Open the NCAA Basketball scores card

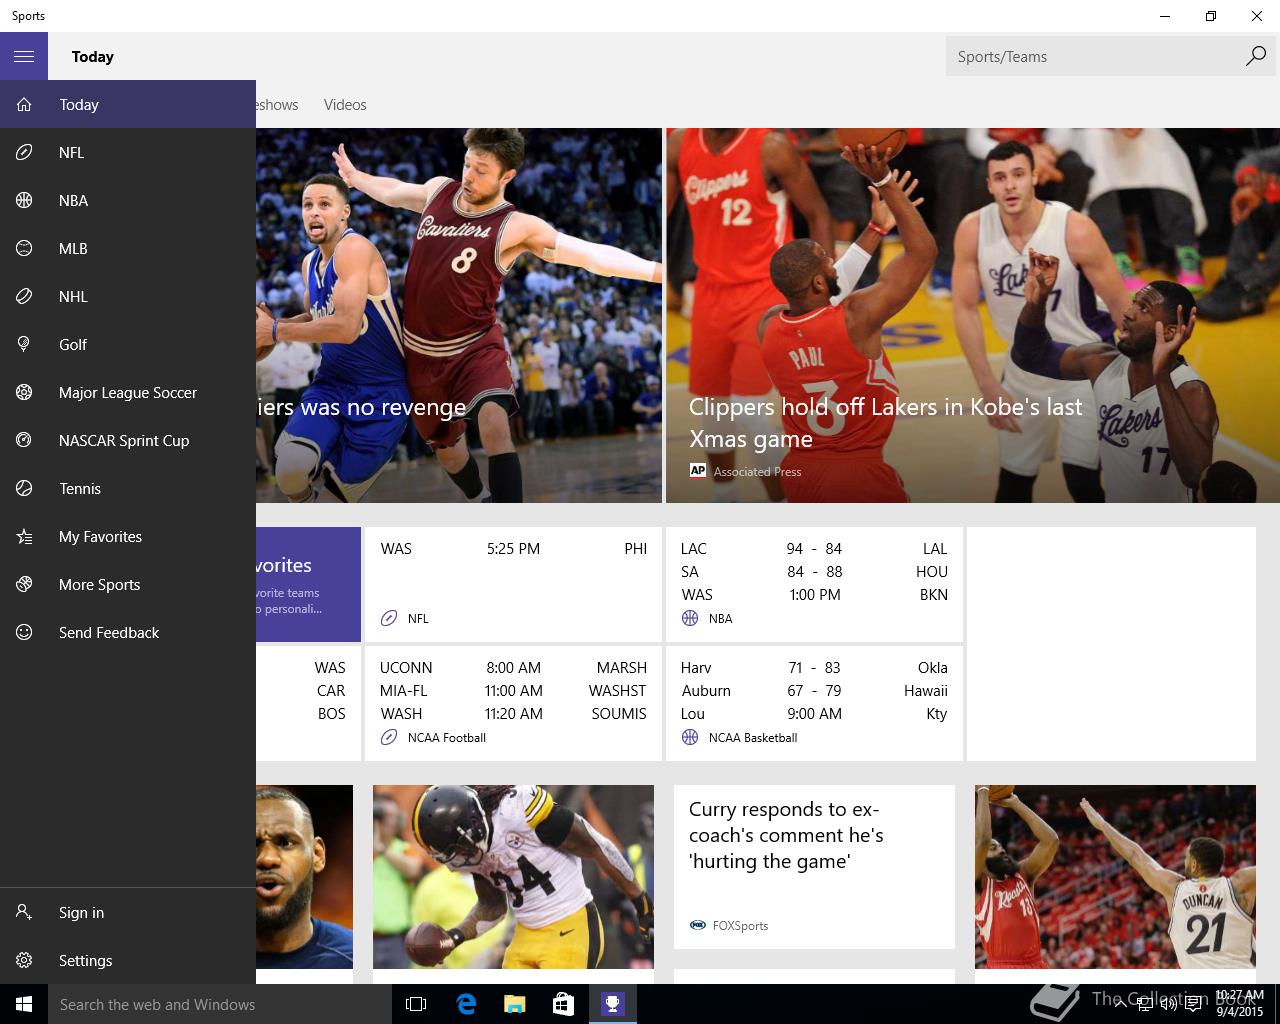(814, 703)
